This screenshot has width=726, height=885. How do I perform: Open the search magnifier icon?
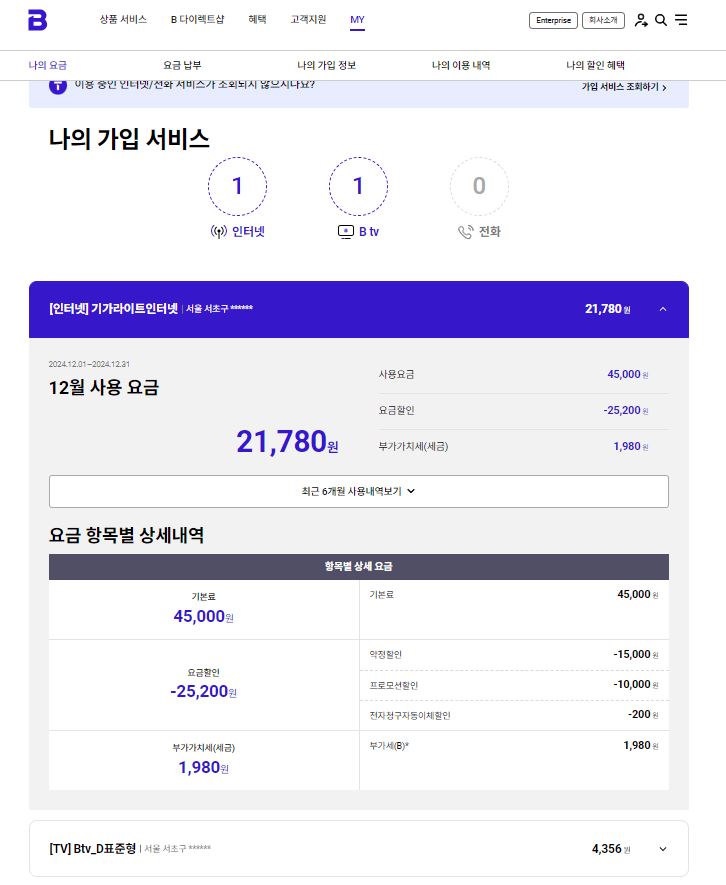(x=661, y=20)
